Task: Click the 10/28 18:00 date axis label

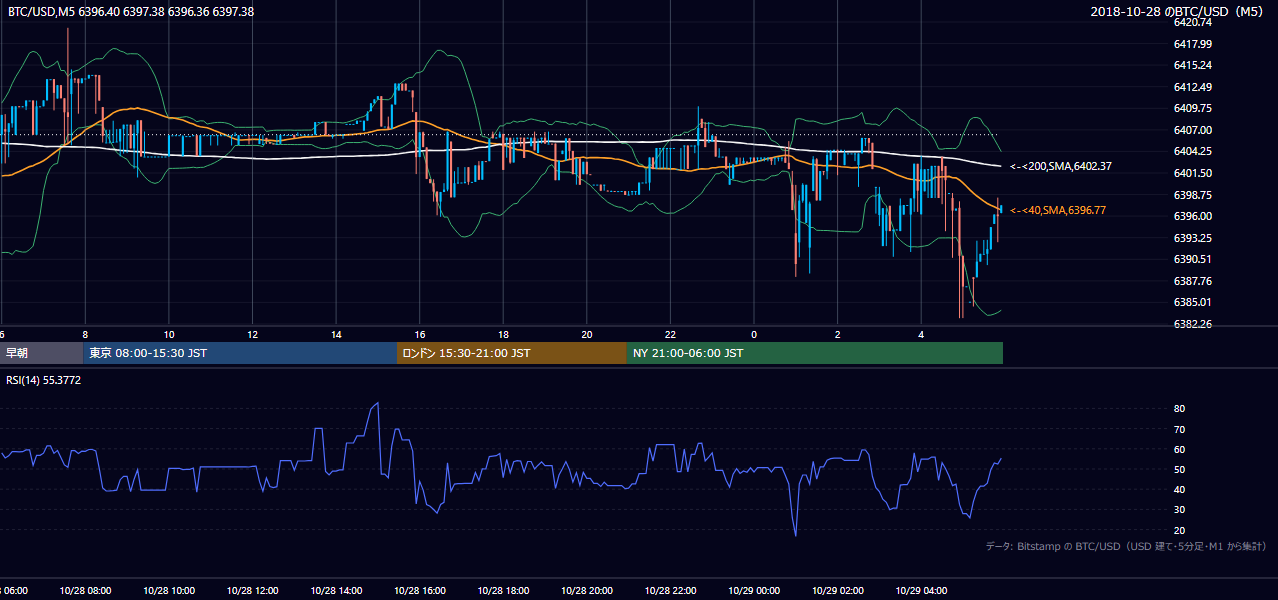Action: click(504, 591)
